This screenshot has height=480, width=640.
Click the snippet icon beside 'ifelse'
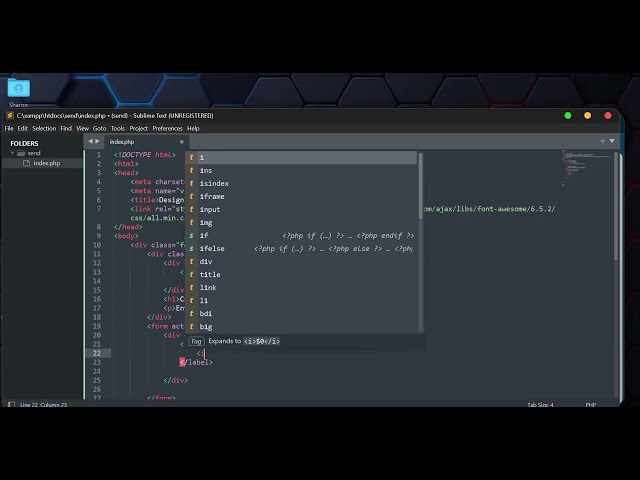click(x=191, y=249)
